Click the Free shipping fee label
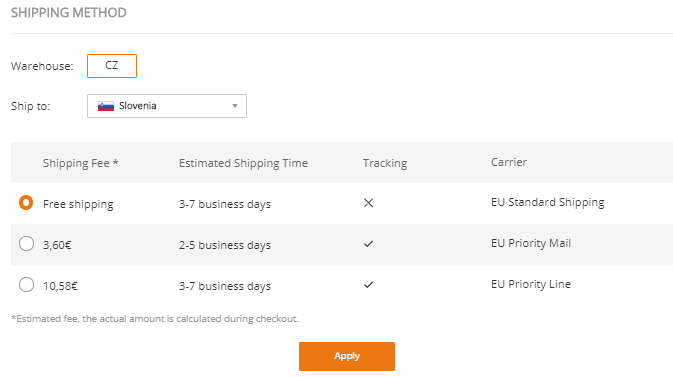 78,204
